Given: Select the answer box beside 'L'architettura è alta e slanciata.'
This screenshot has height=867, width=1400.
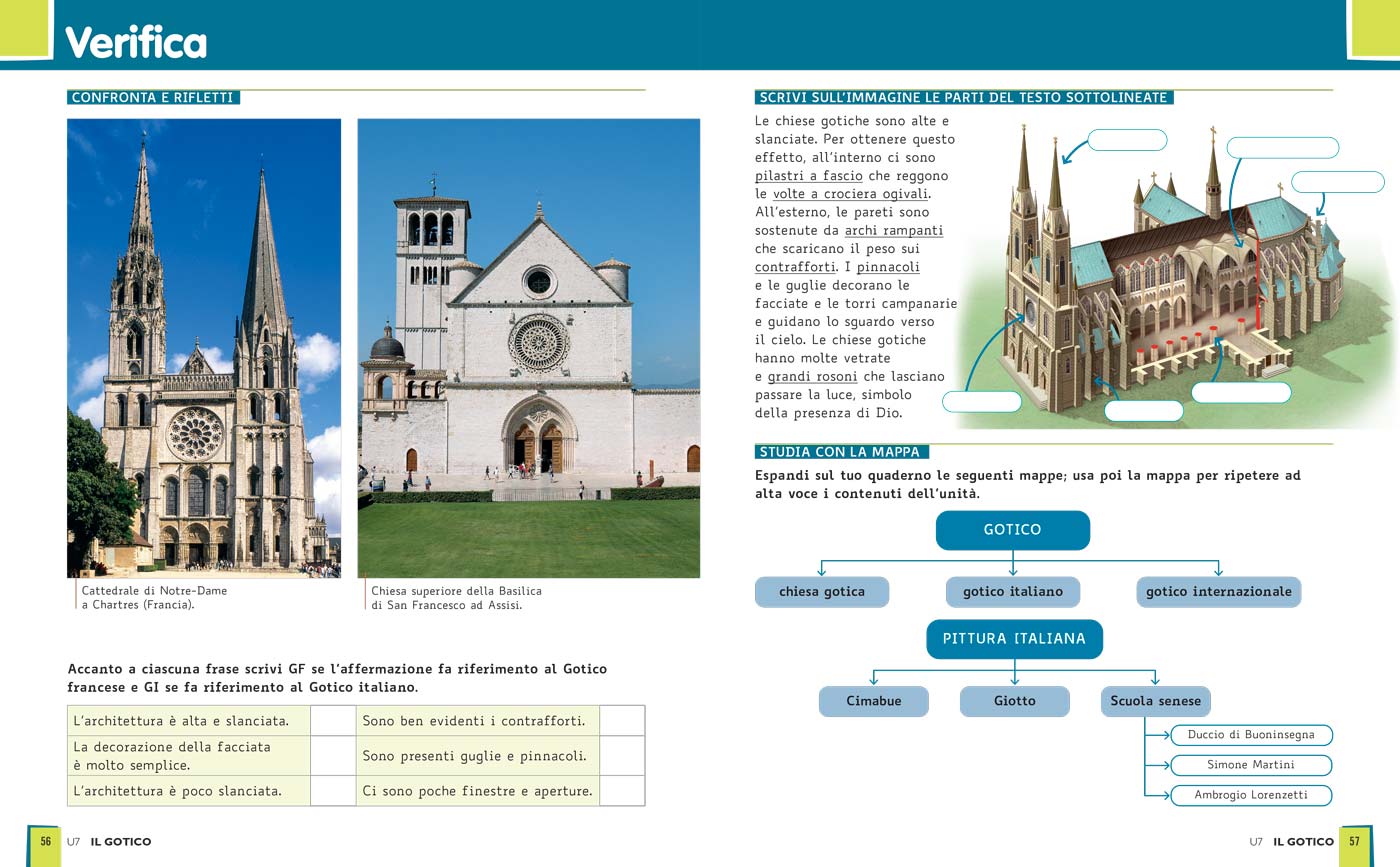Looking at the screenshot, I should tap(333, 721).
